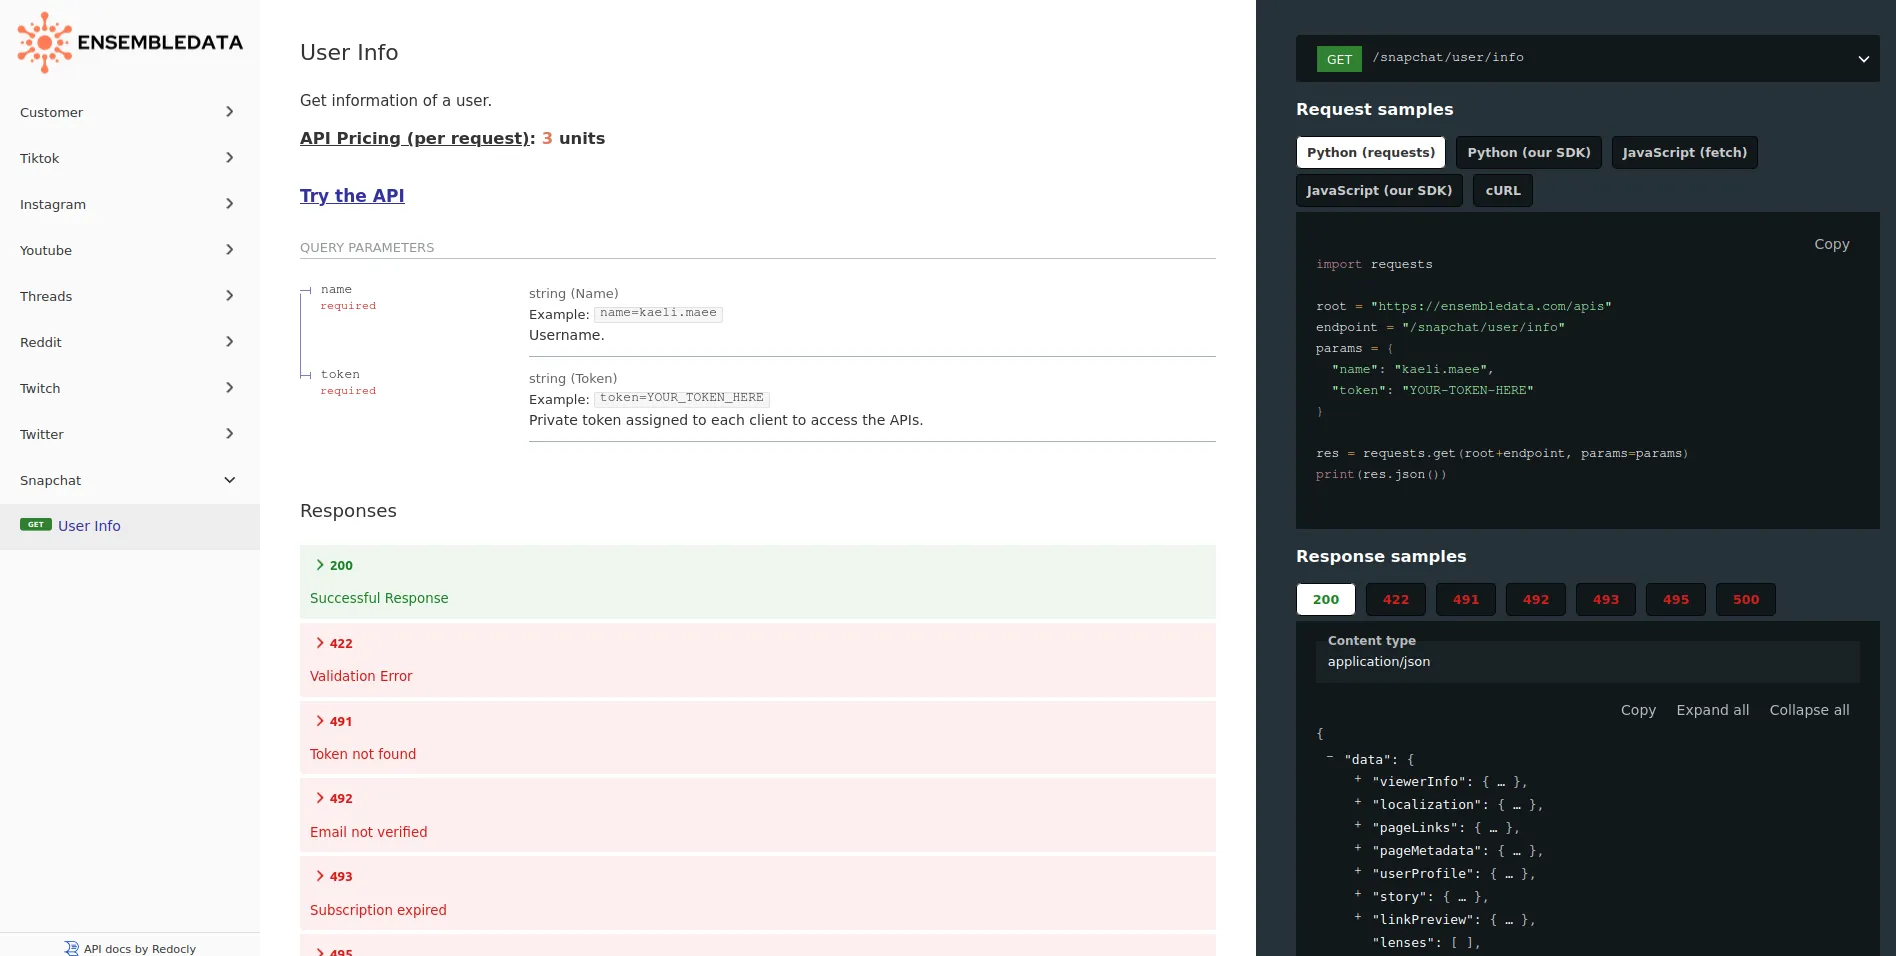The width and height of the screenshot is (1896, 956).
Task: Open the User Info endpoint page
Action: [130, 526]
